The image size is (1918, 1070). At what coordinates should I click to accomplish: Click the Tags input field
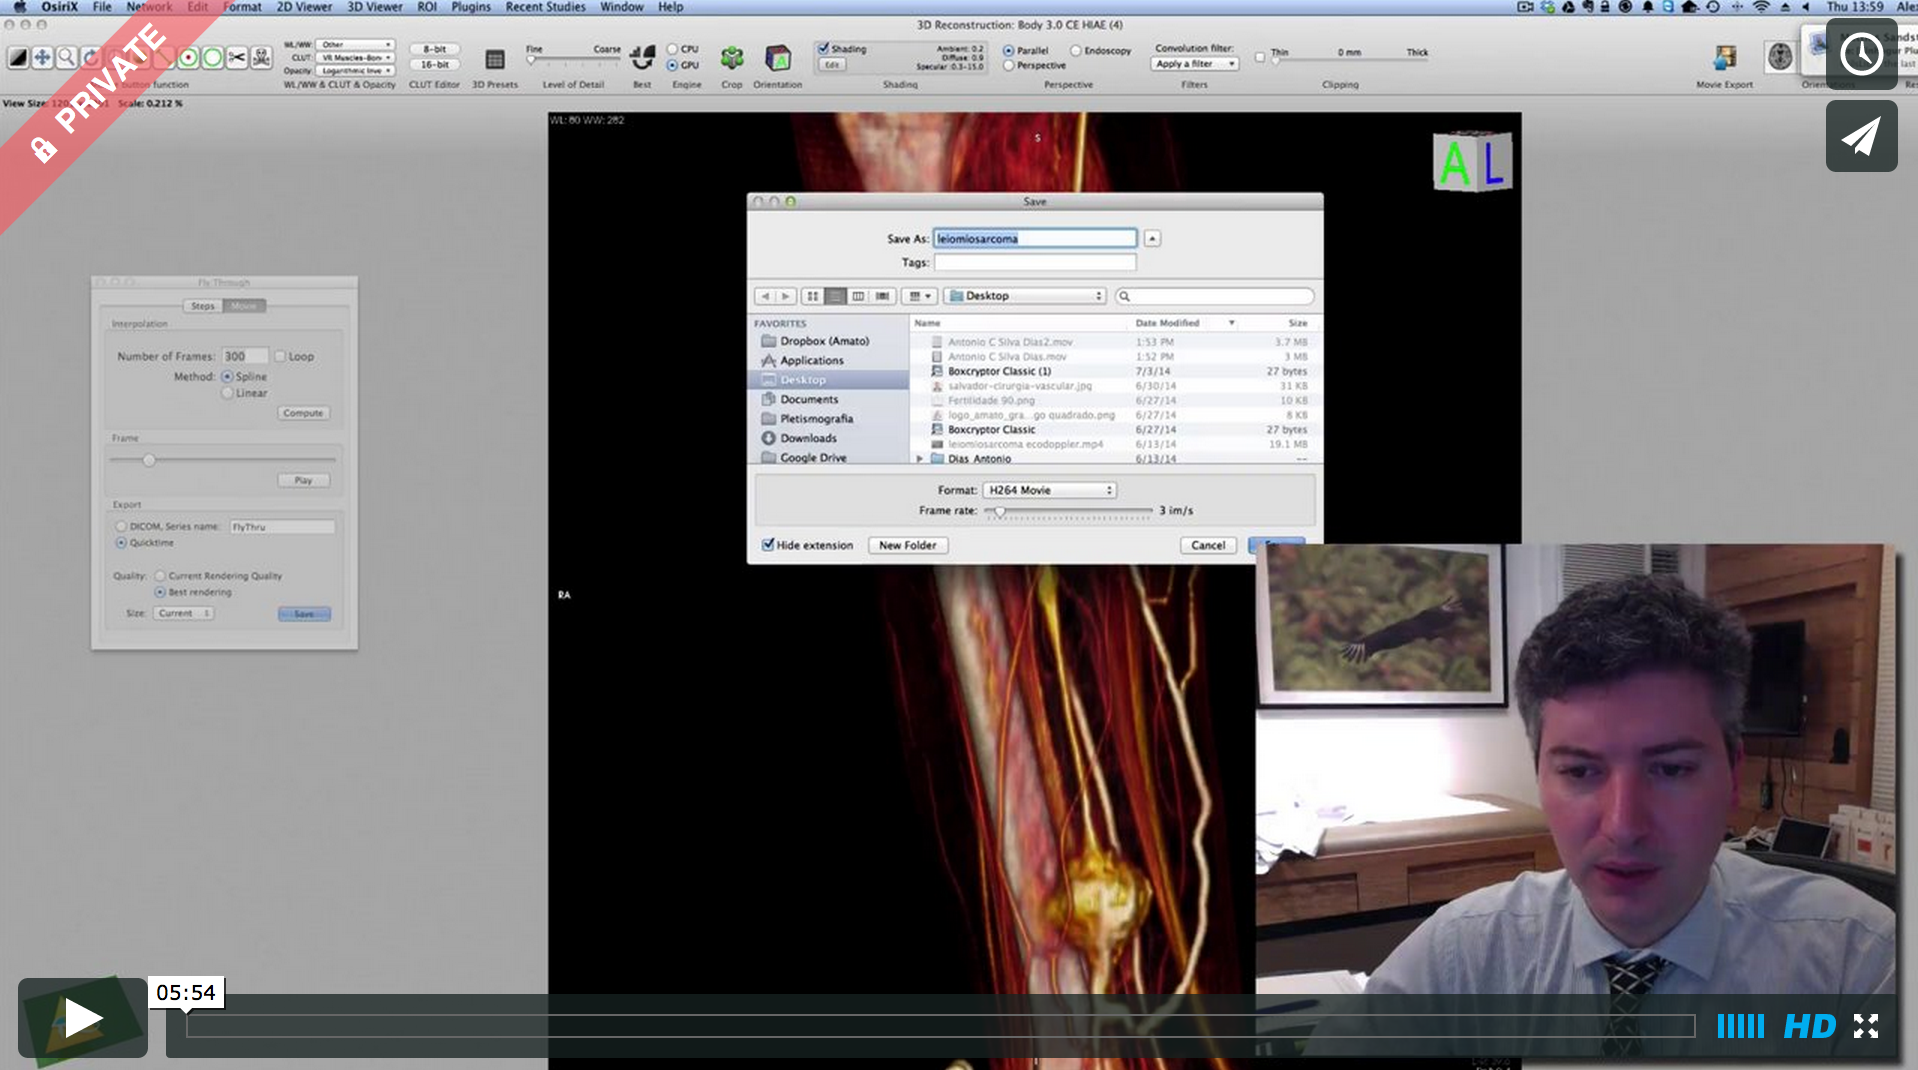pos(1035,262)
